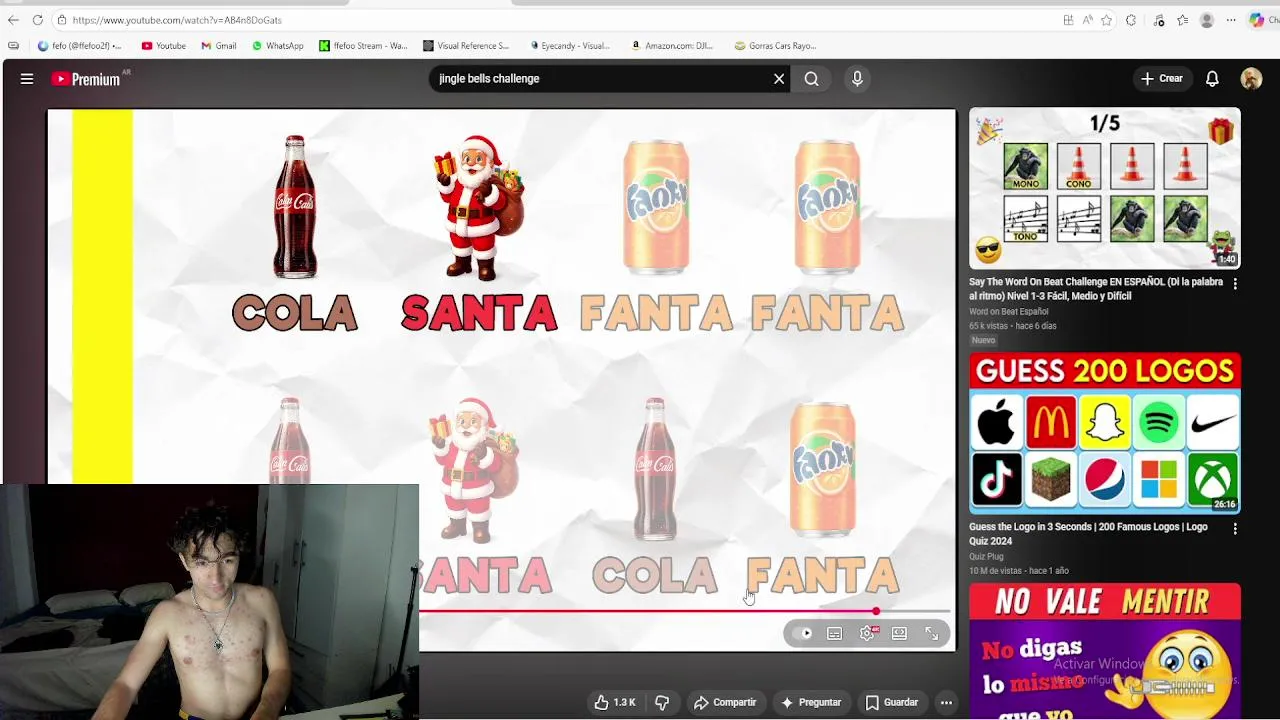Open Visual Reference bookmark
1280x720 pixels.
[x=466, y=46]
